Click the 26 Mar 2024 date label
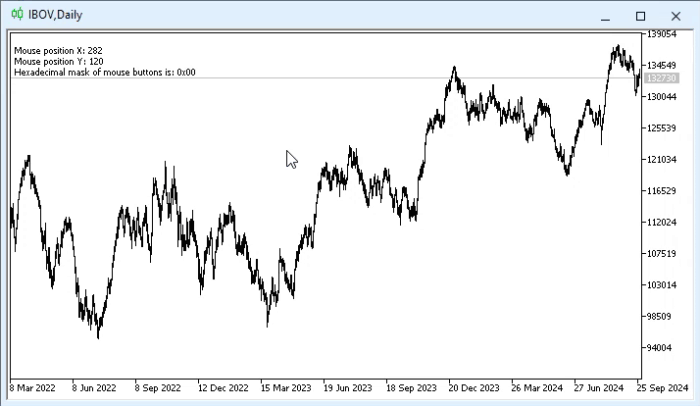 pos(537,388)
